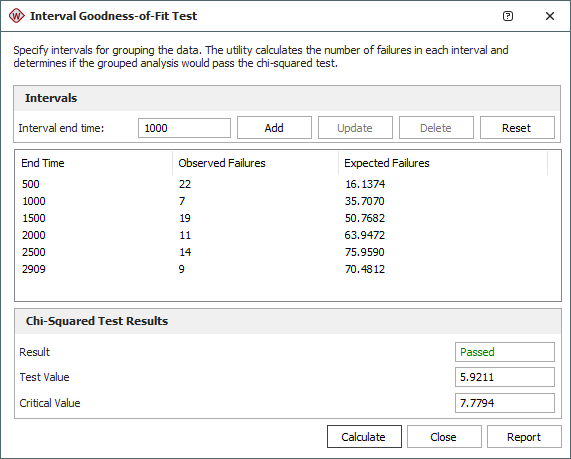The height and width of the screenshot is (459, 571).
Task: Select the row with end time 2909
Action: 284,269
